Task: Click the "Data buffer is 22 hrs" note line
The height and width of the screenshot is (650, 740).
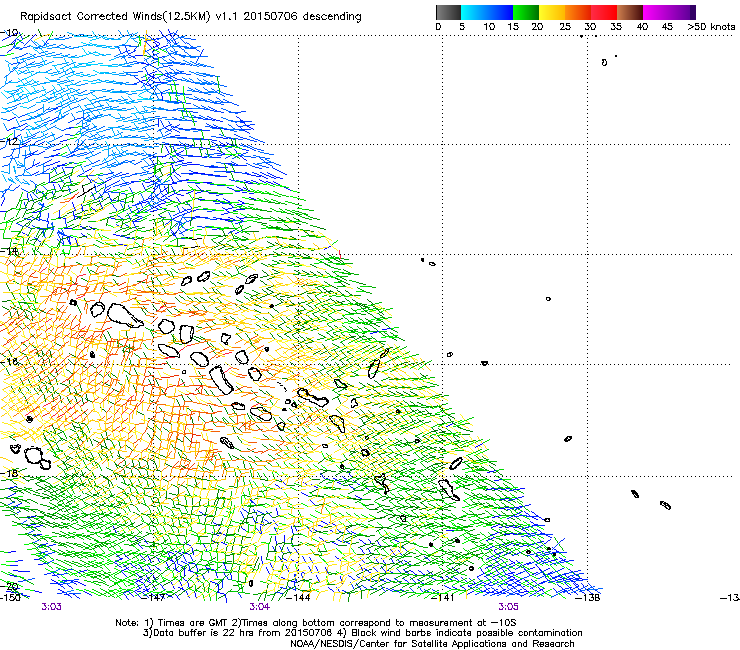Action: point(362,633)
